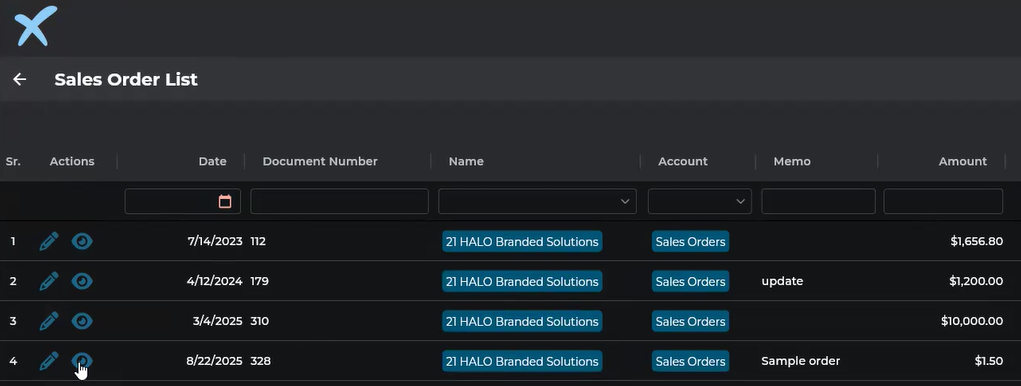1021x386 pixels.
Task: Open the calendar picker in Date filter
Action: pyautogui.click(x=225, y=201)
